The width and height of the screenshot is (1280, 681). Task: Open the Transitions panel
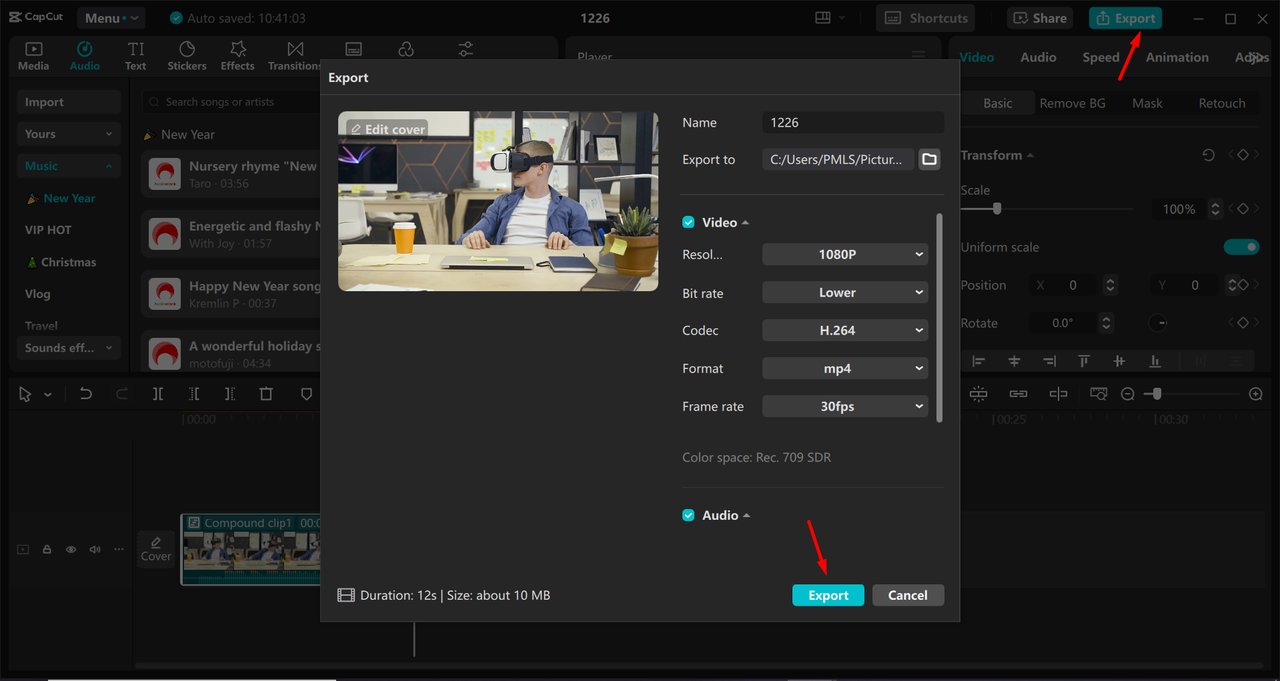[293, 55]
